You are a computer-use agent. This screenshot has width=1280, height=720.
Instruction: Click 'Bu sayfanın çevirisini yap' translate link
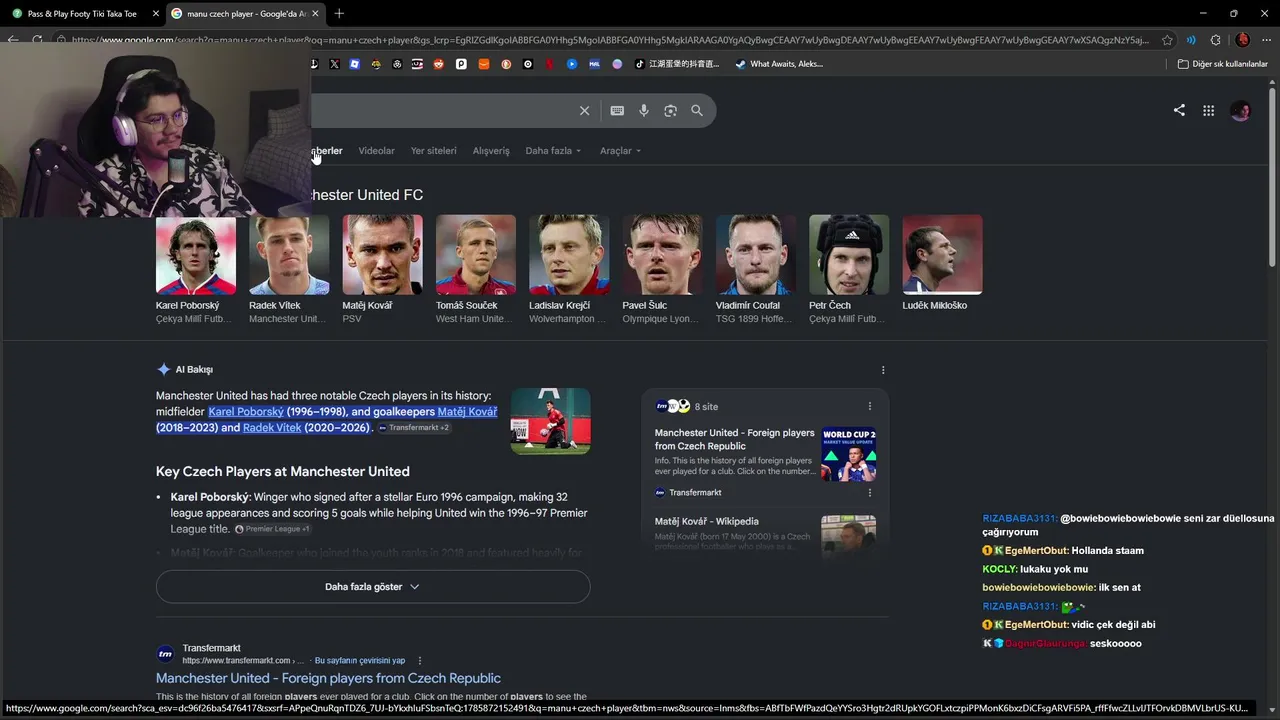click(360, 661)
